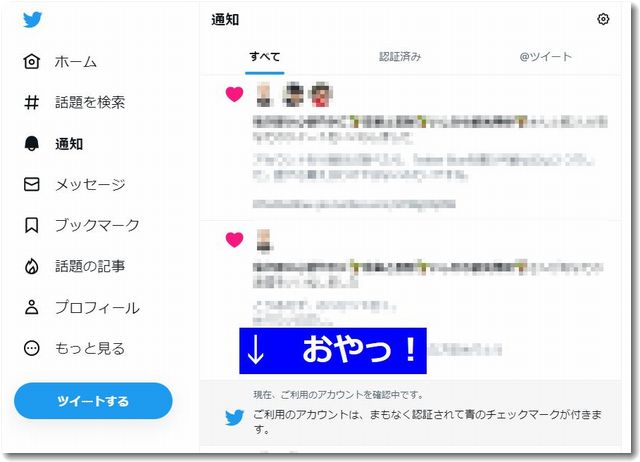
Task: Click the pink heart in second notification
Action: pyautogui.click(x=234, y=240)
